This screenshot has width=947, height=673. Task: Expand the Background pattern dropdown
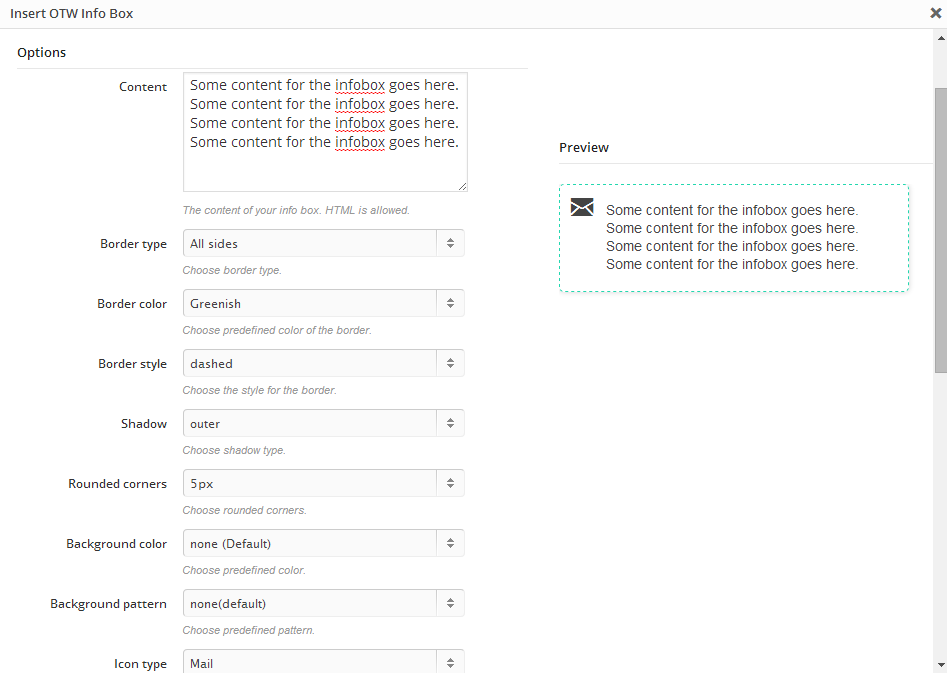324,603
